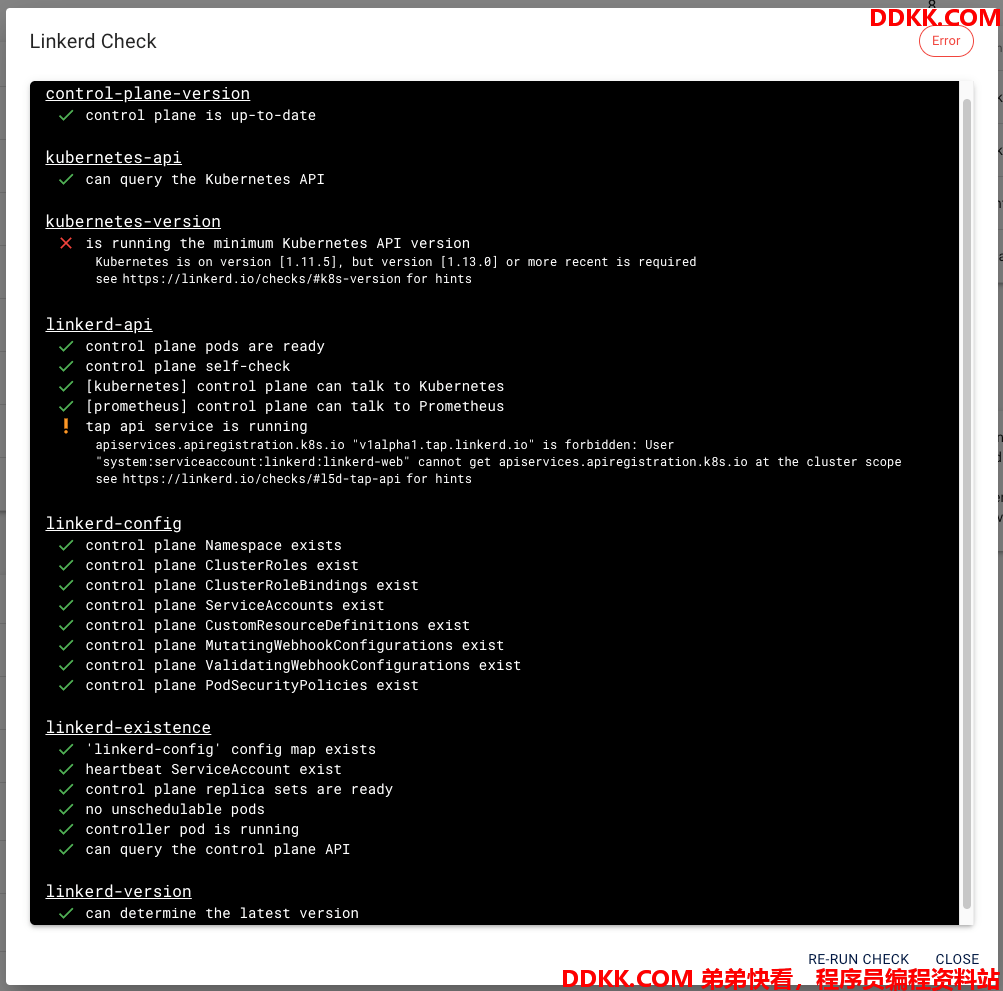
Task: Click 'control plane MutatingWebhookConfigurations exist'
Action: (x=295, y=645)
